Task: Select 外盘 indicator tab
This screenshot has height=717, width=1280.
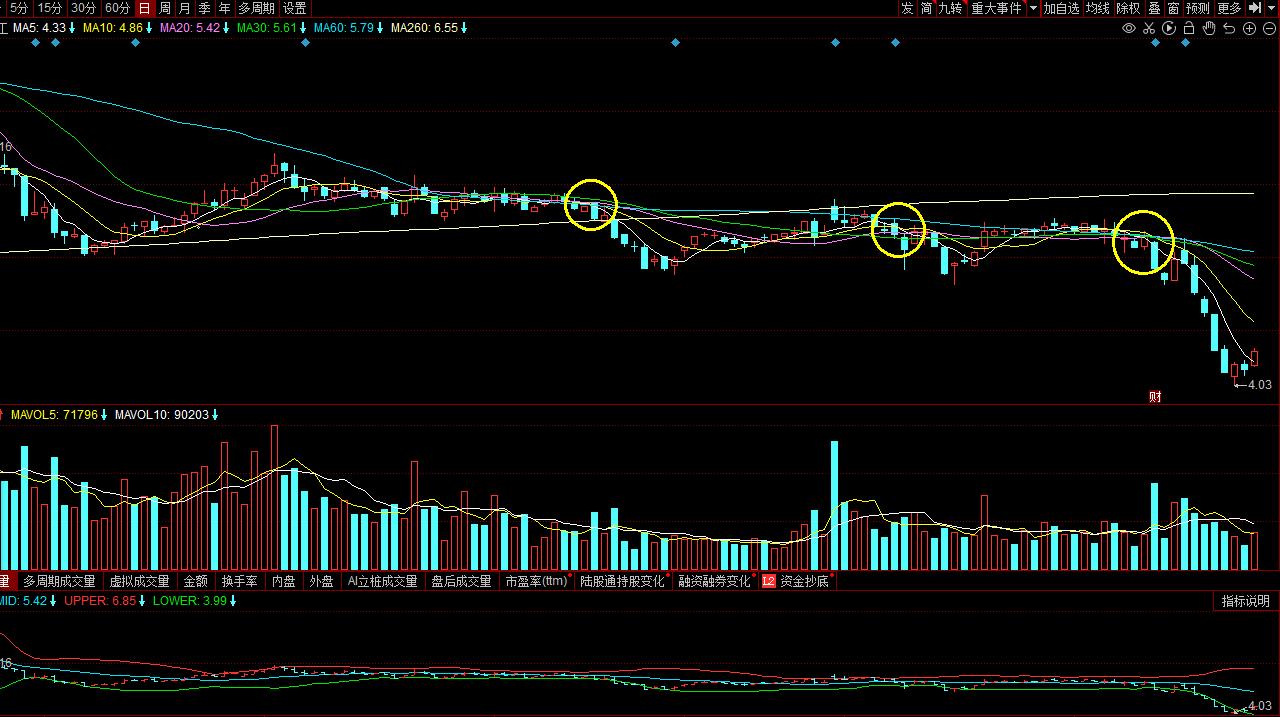Action: [321, 581]
